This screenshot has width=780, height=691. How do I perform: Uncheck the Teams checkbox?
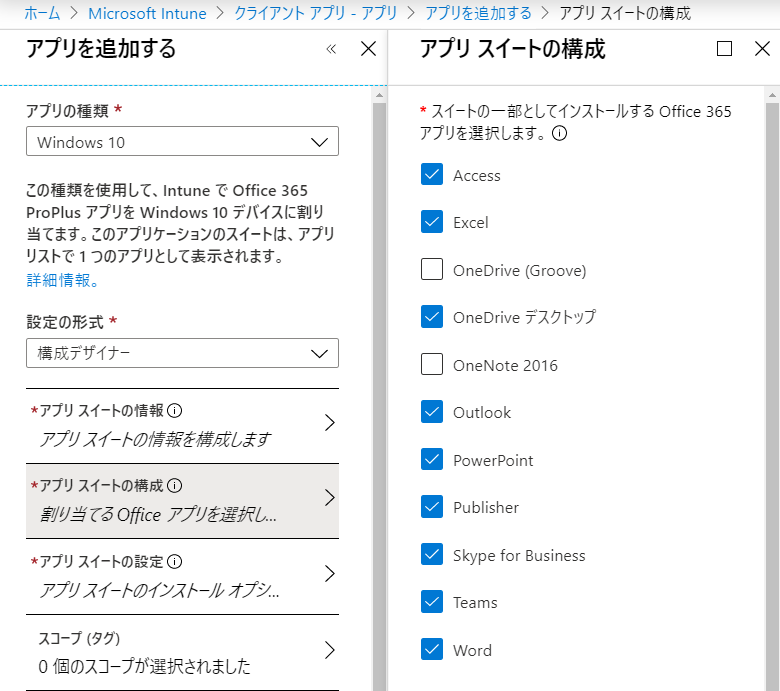(x=432, y=602)
